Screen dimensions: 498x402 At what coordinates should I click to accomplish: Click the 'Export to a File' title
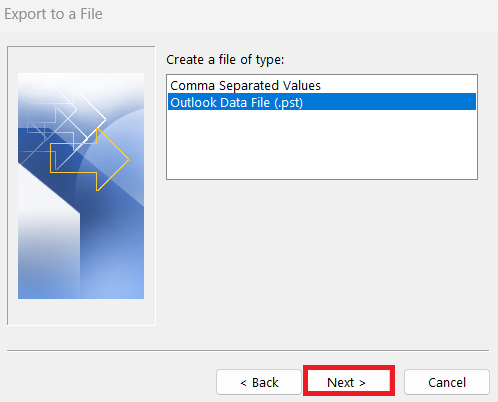(53, 14)
